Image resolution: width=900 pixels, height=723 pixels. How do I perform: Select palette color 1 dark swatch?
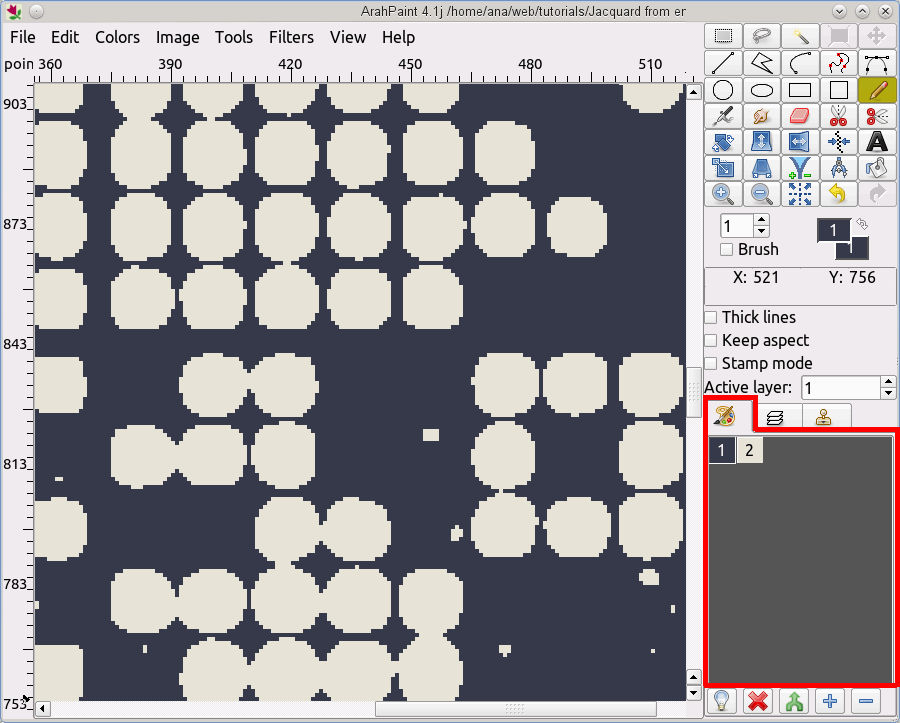click(721, 450)
